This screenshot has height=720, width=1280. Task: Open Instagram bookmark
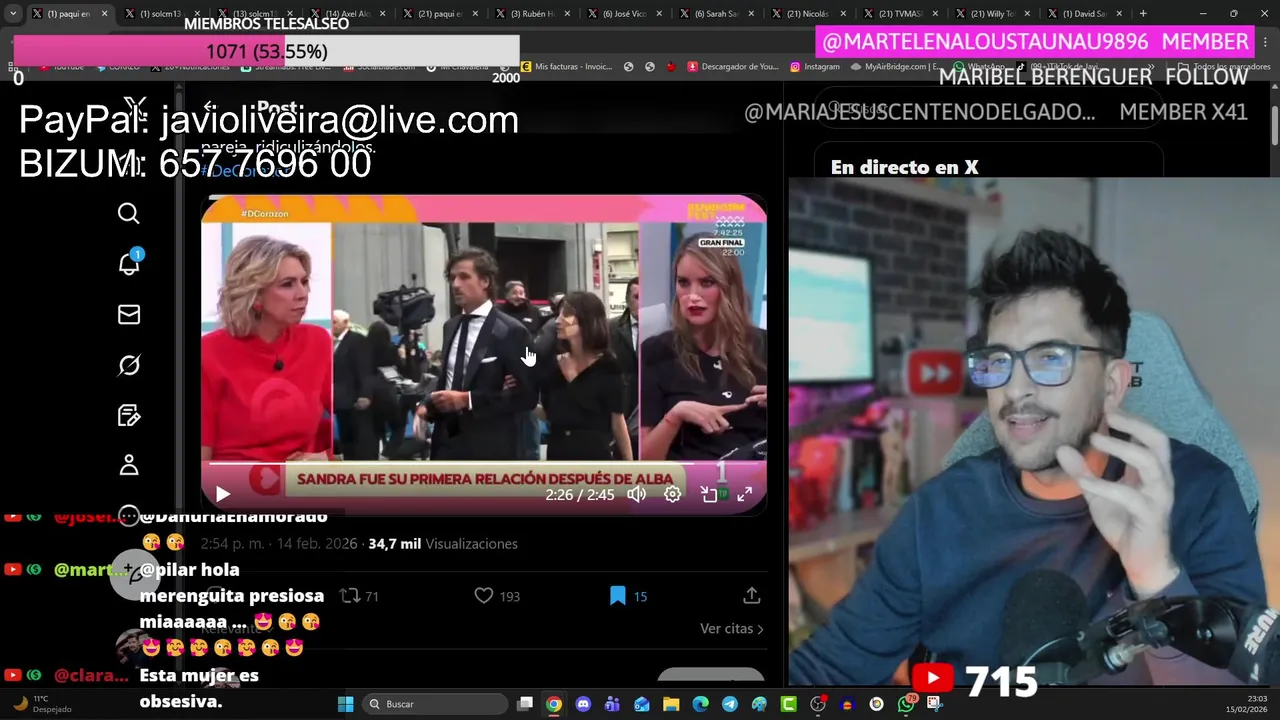(814, 67)
